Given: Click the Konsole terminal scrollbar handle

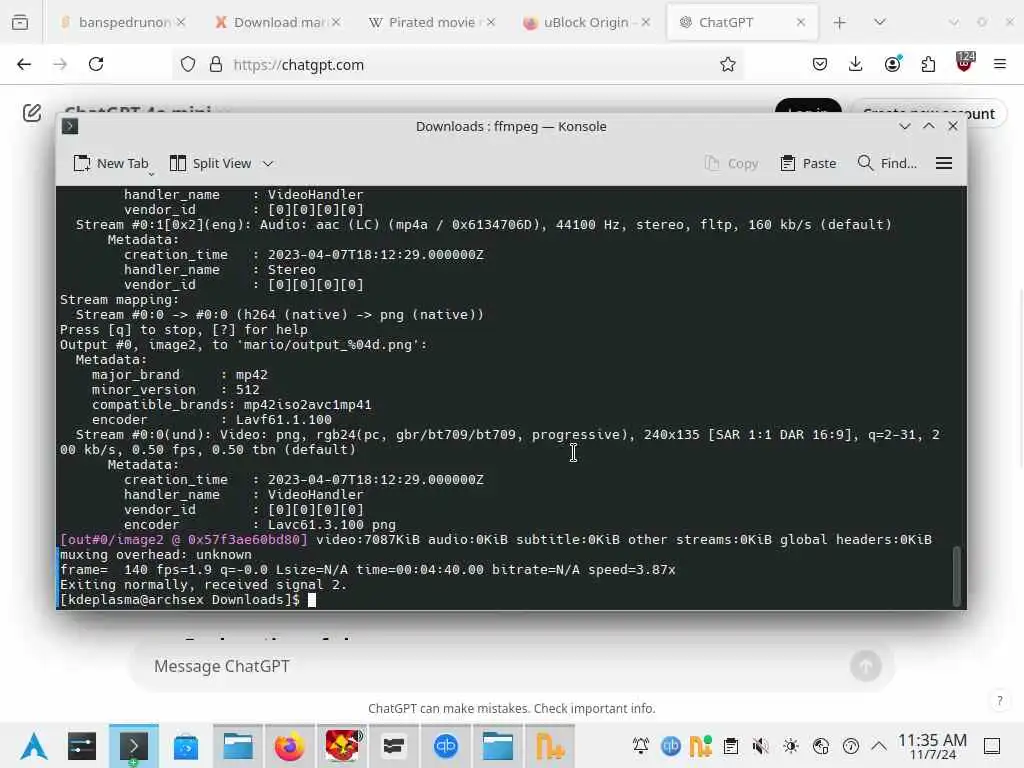Looking at the screenshot, I should click(x=957, y=575).
